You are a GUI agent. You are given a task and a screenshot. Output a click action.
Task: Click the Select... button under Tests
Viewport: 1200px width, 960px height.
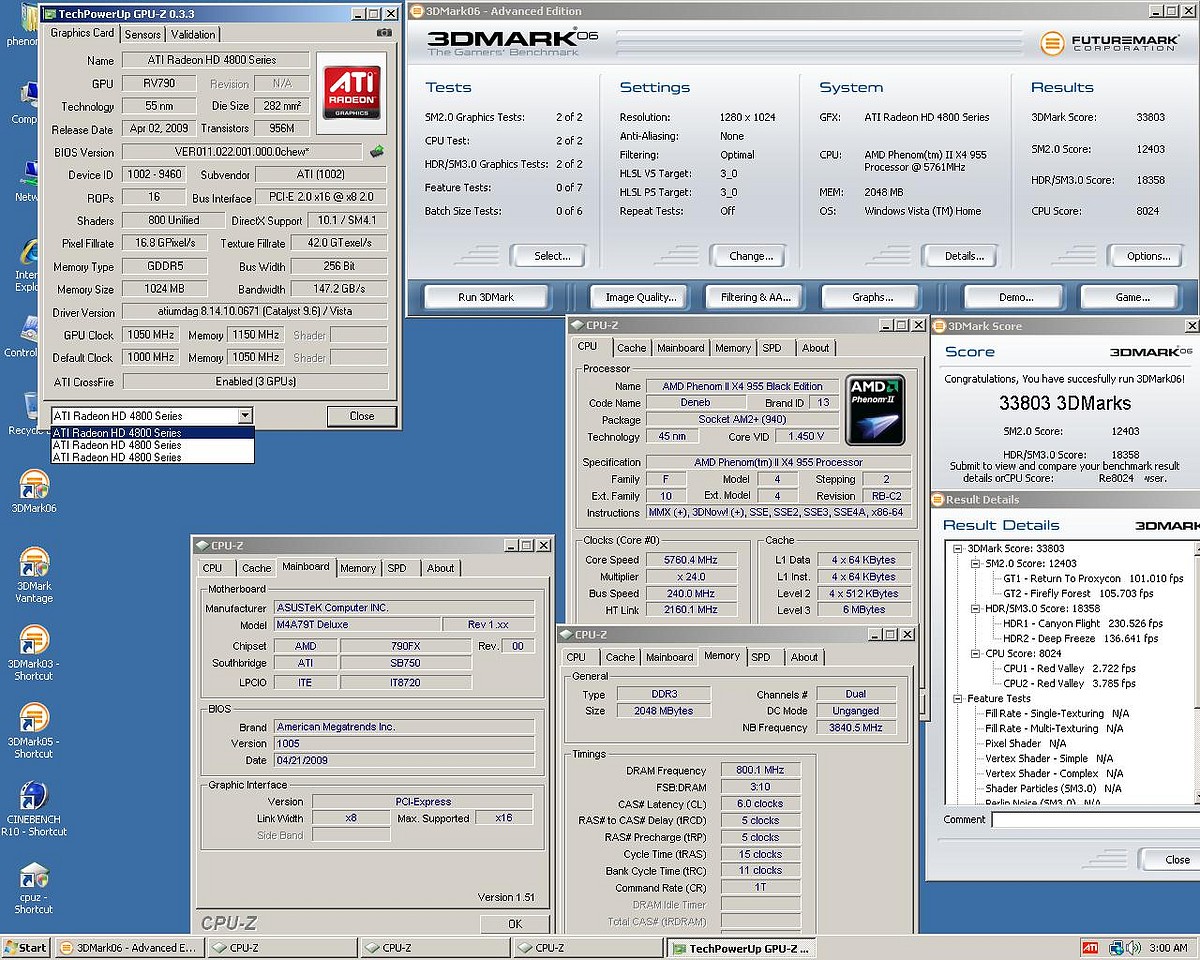(552, 256)
